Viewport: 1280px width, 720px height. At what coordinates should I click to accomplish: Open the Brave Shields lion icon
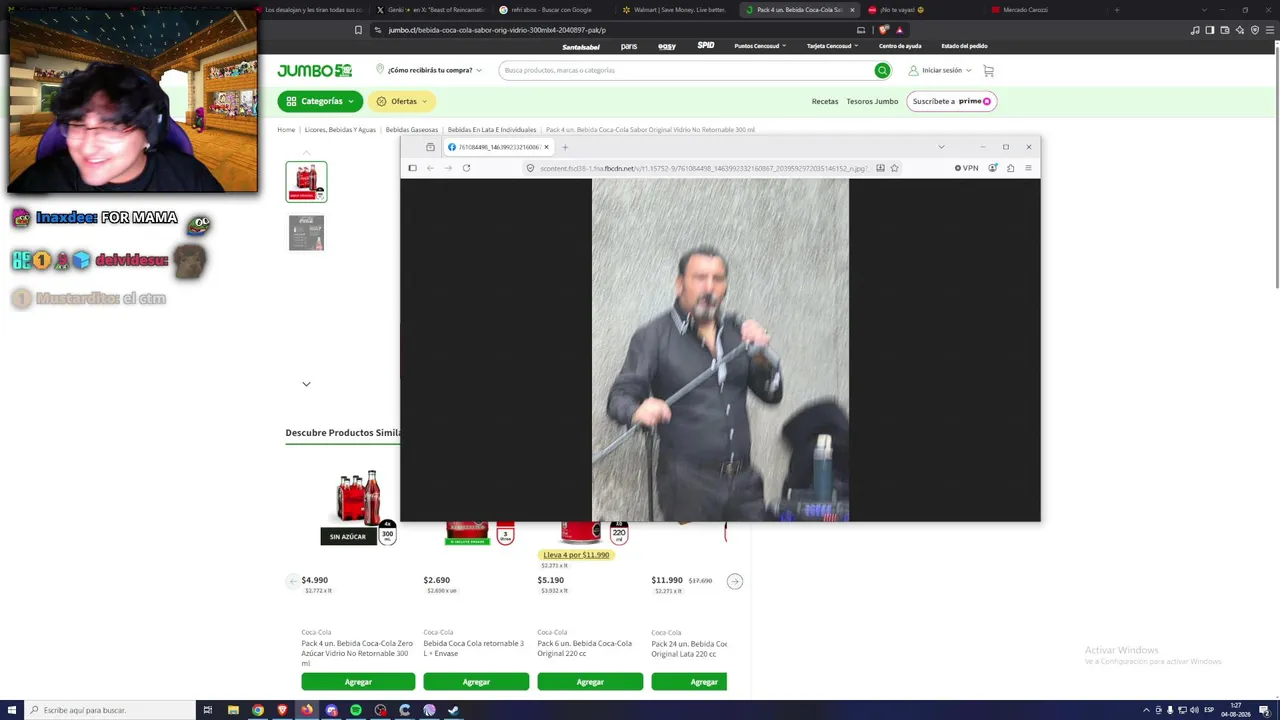coord(885,30)
